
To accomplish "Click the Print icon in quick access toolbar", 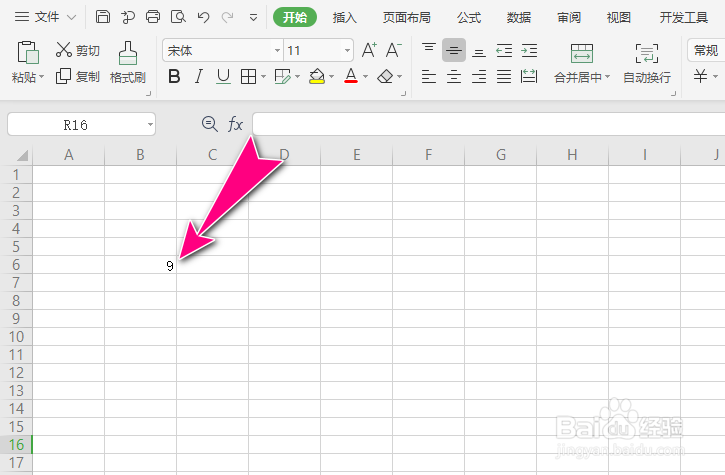I will click(x=153, y=17).
